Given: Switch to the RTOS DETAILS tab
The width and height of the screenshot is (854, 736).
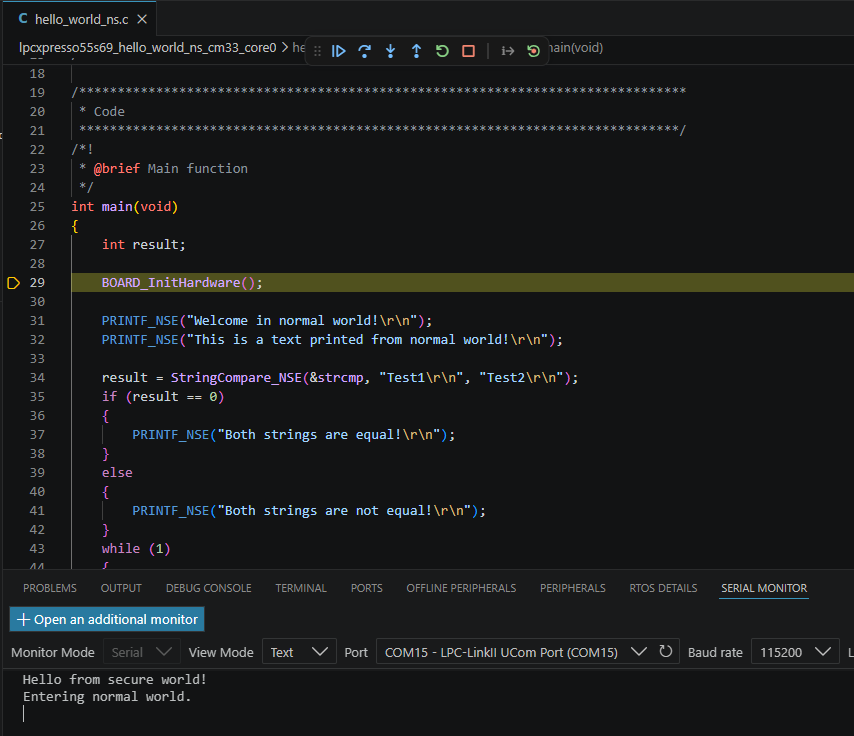Looking at the screenshot, I should point(663,588).
